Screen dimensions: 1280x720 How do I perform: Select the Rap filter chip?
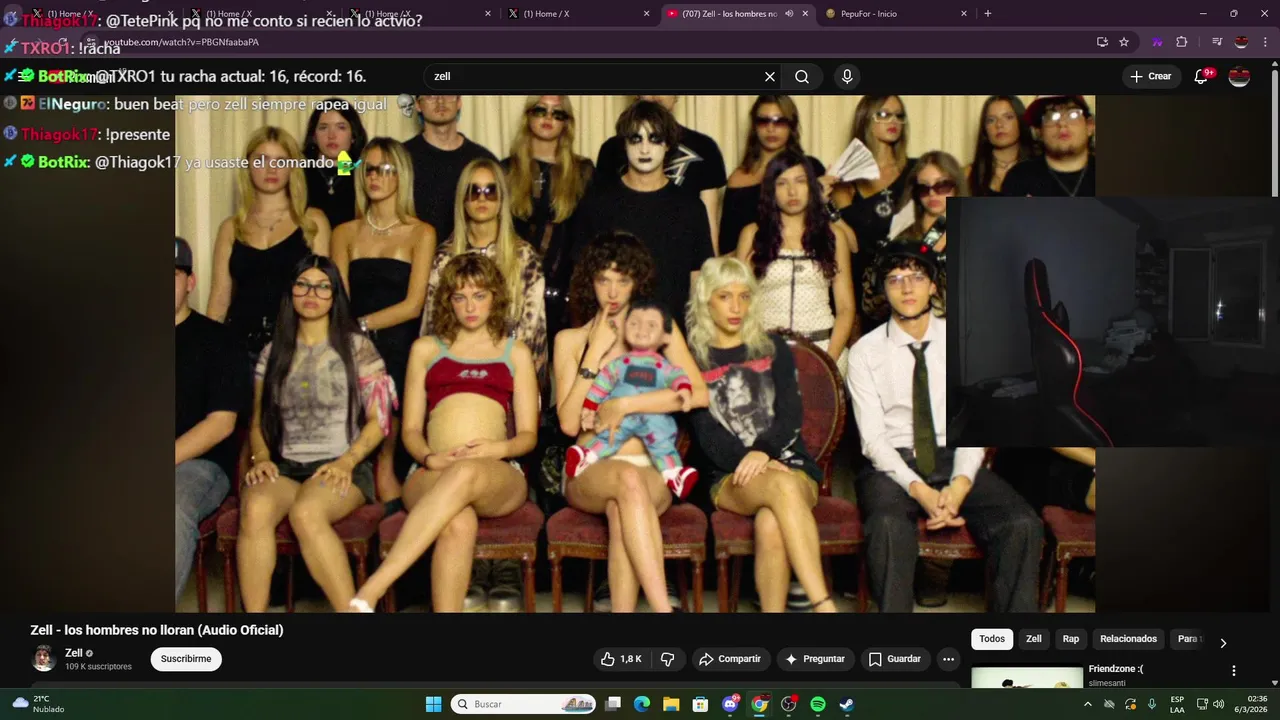tap(1071, 639)
